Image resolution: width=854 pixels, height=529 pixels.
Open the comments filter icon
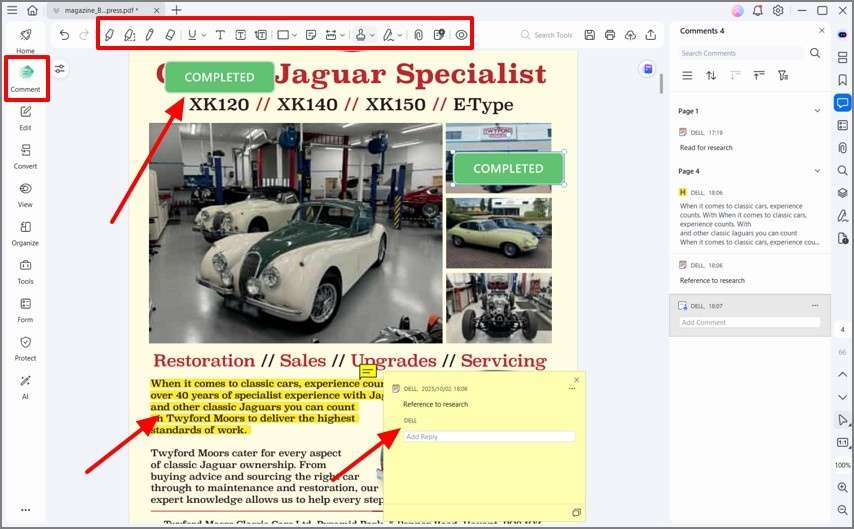coord(783,75)
